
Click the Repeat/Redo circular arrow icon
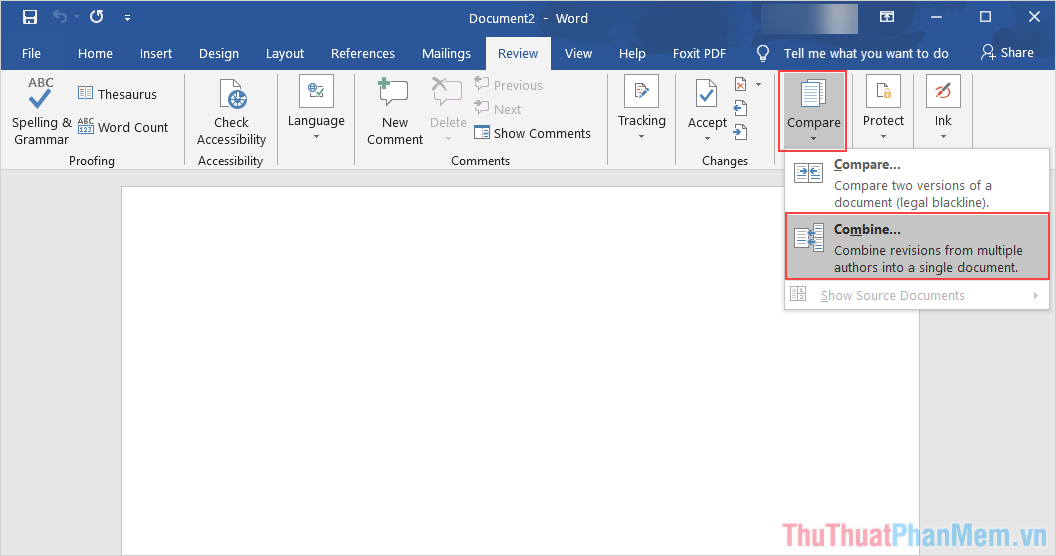[97, 17]
